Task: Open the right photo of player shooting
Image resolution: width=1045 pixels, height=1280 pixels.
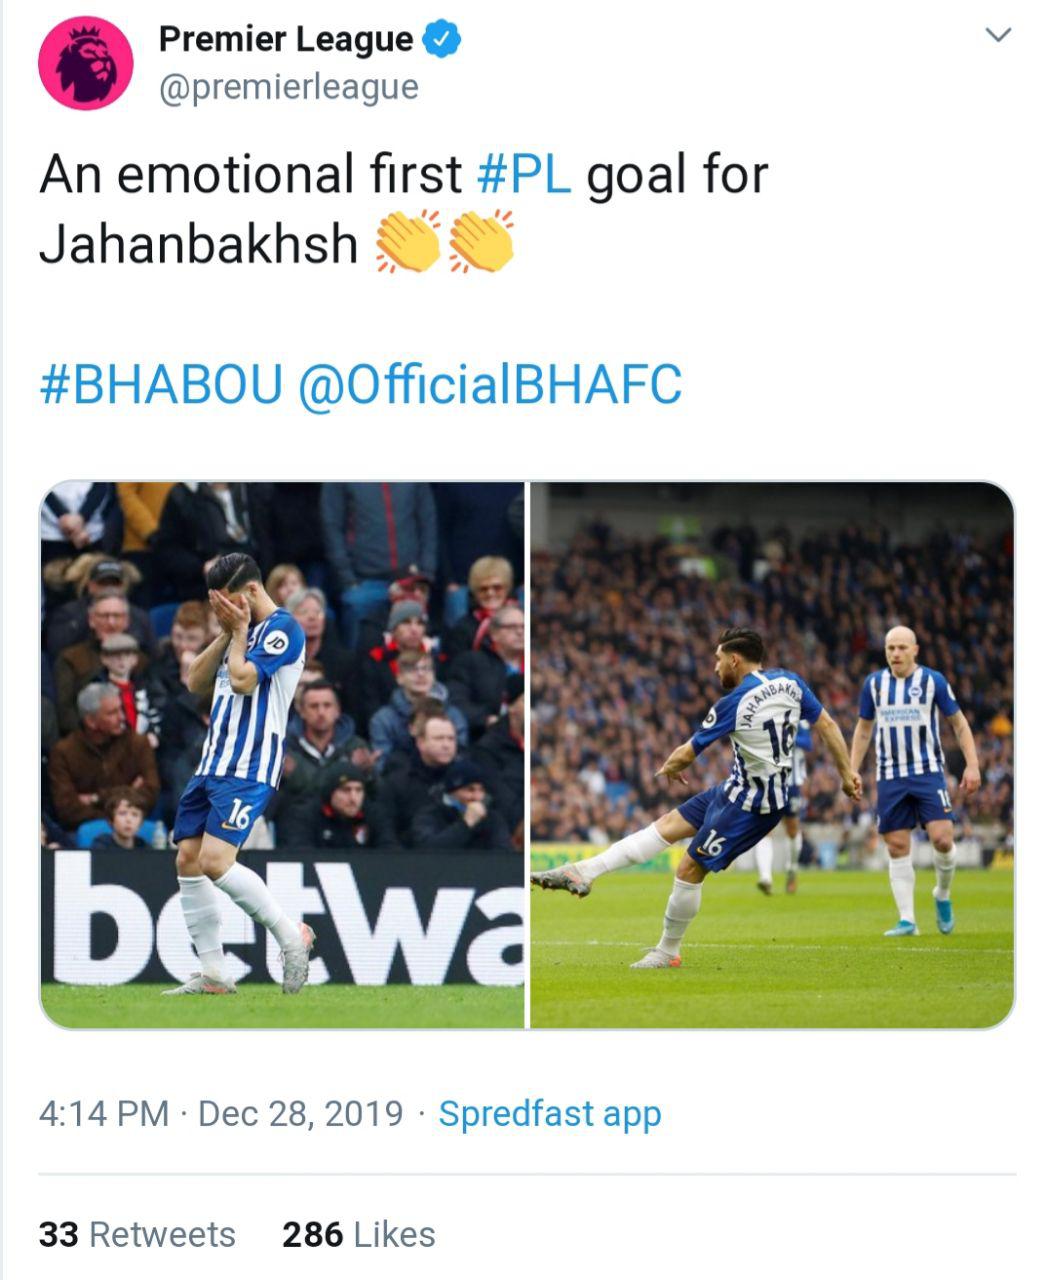Action: click(x=771, y=755)
